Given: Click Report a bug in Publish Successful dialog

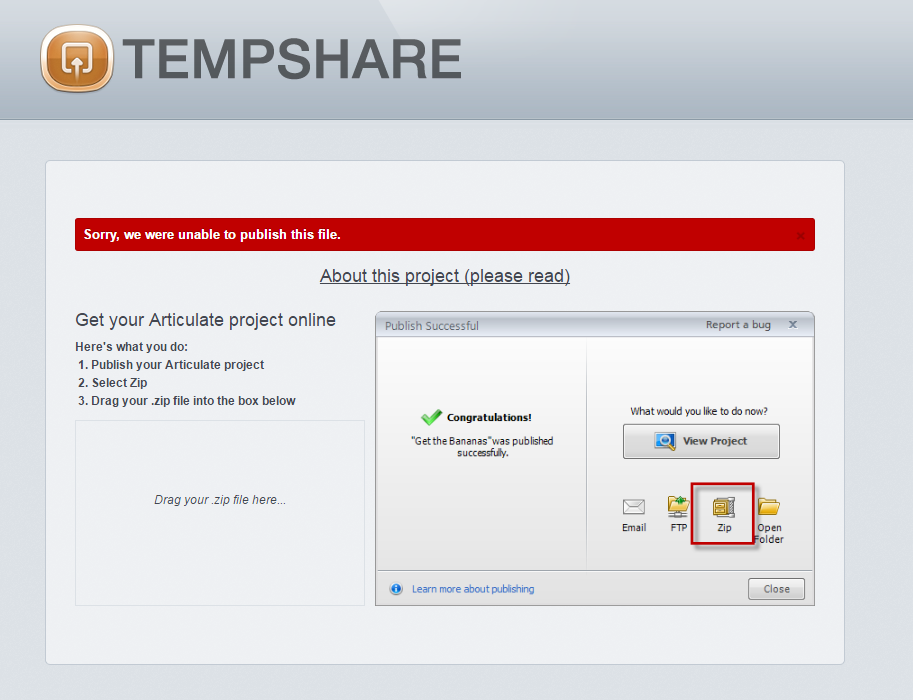Looking at the screenshot, I should pos(738,325).
